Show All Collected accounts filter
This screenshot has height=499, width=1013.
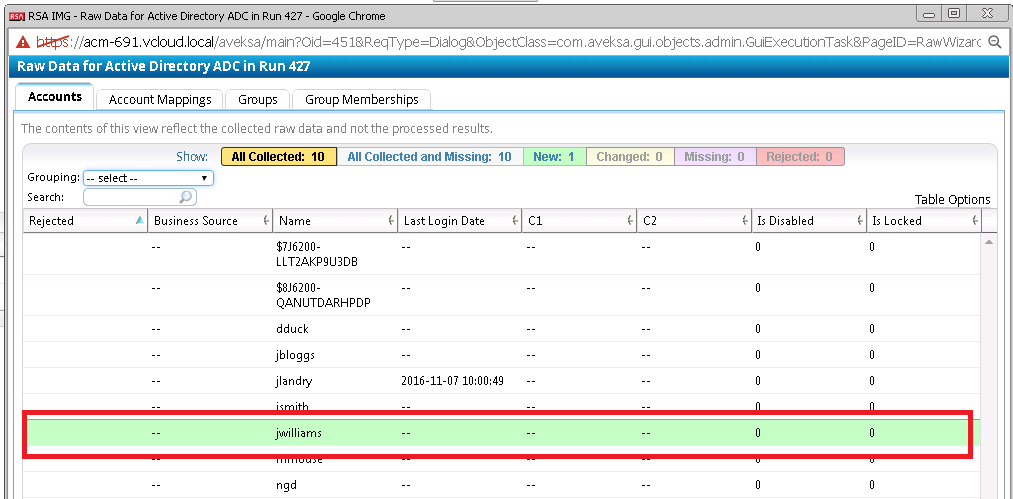[x=278, y=157]
